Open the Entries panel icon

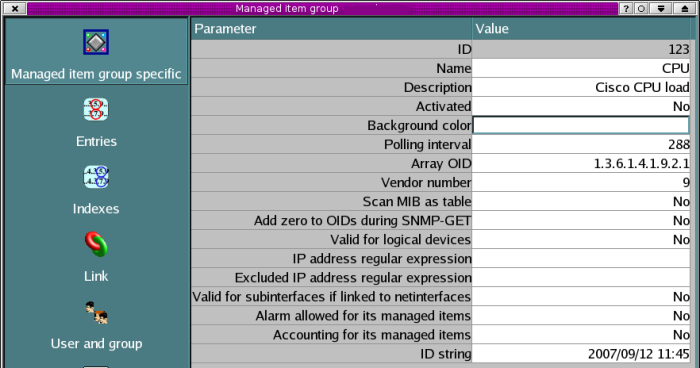click(96, 109)
